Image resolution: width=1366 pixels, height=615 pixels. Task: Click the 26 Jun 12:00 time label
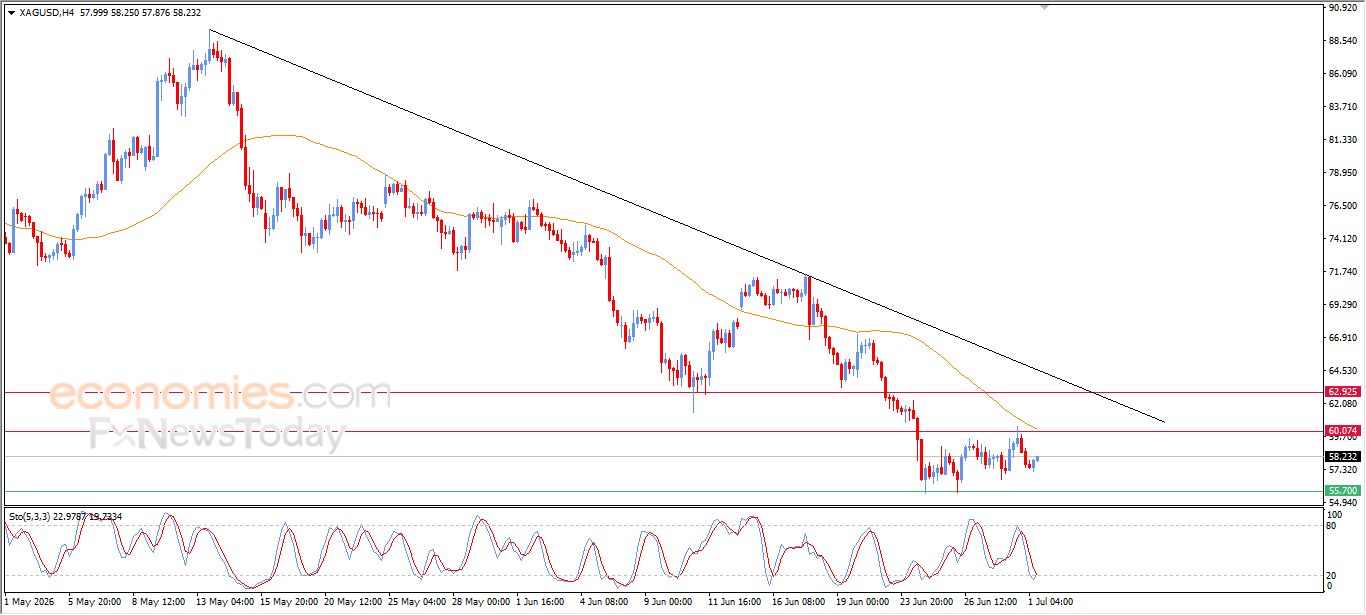992,602
